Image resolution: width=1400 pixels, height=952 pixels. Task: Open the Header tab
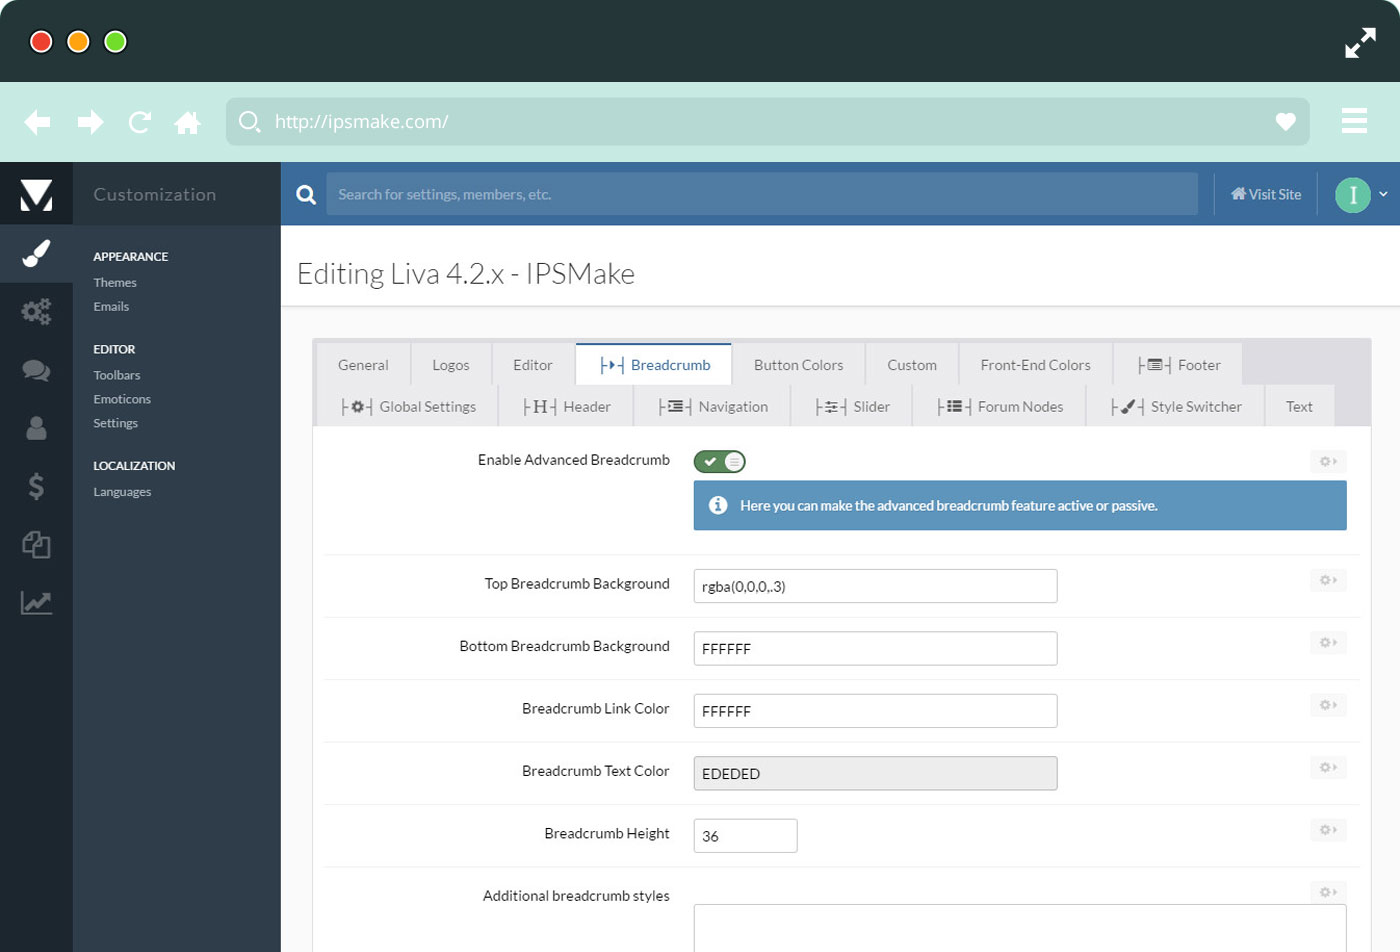coord(566,406)
